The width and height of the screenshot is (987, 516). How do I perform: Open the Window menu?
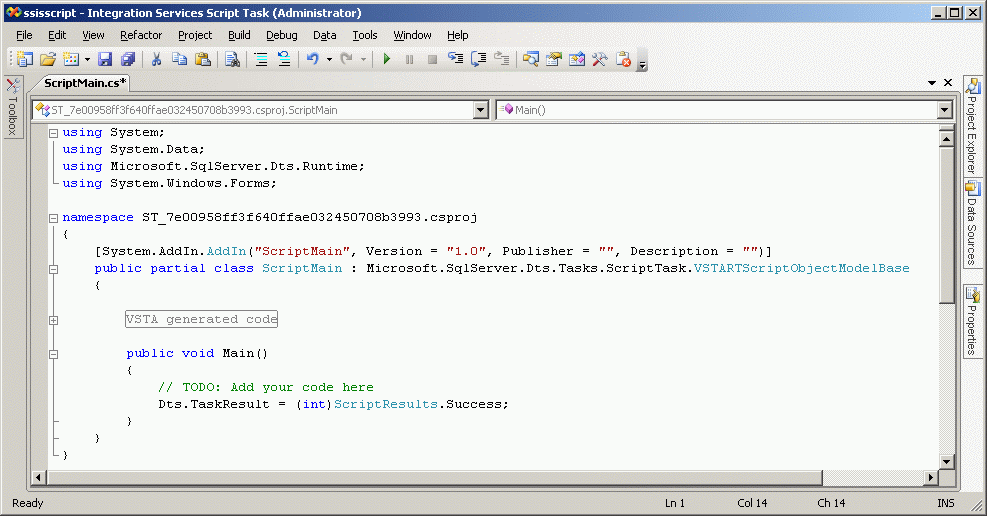[412, 35]
